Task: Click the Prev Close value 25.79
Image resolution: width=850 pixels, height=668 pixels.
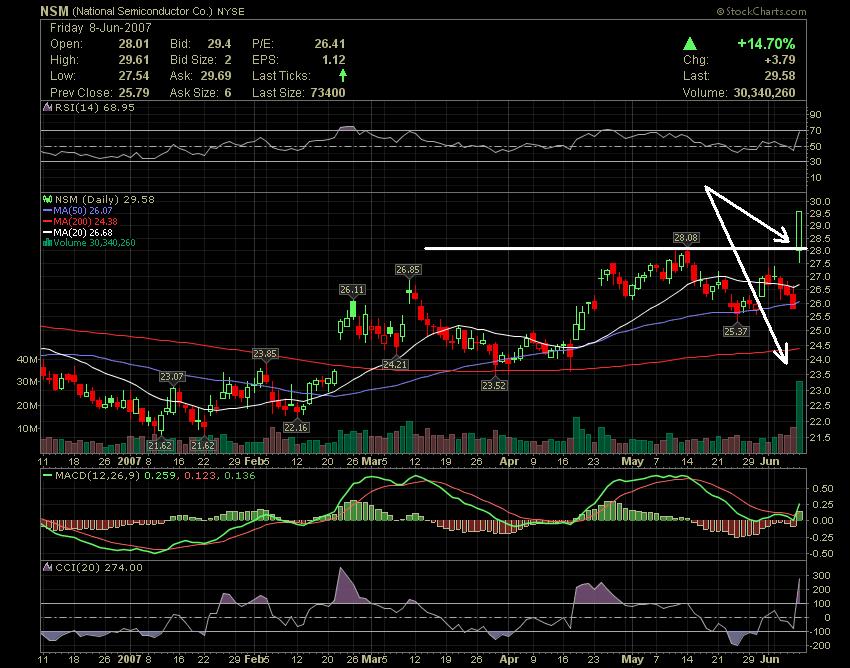Action: (x=134, y=93)
